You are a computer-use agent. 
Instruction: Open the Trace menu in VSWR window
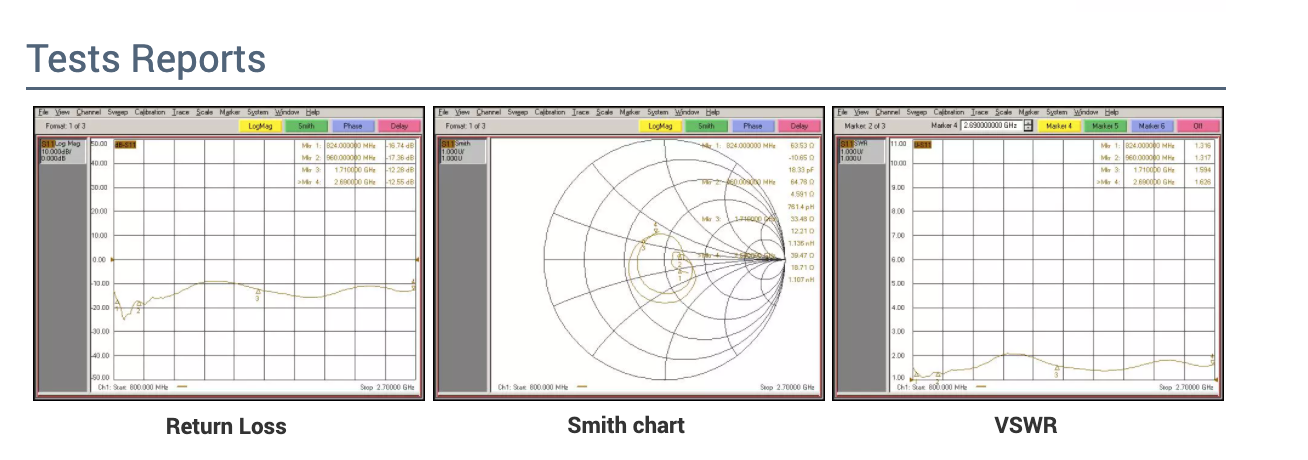(x=979, y=112)
